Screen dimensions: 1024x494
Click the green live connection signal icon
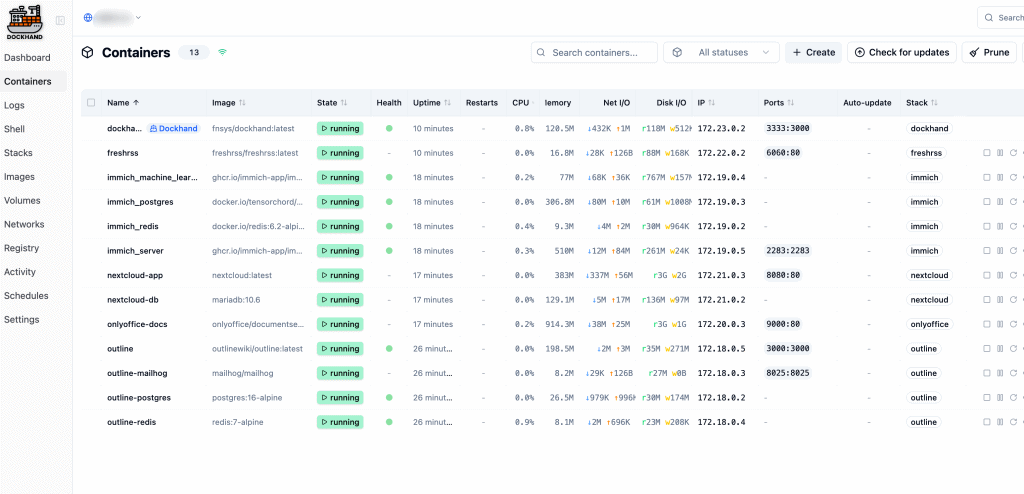[x=222, y=52]
